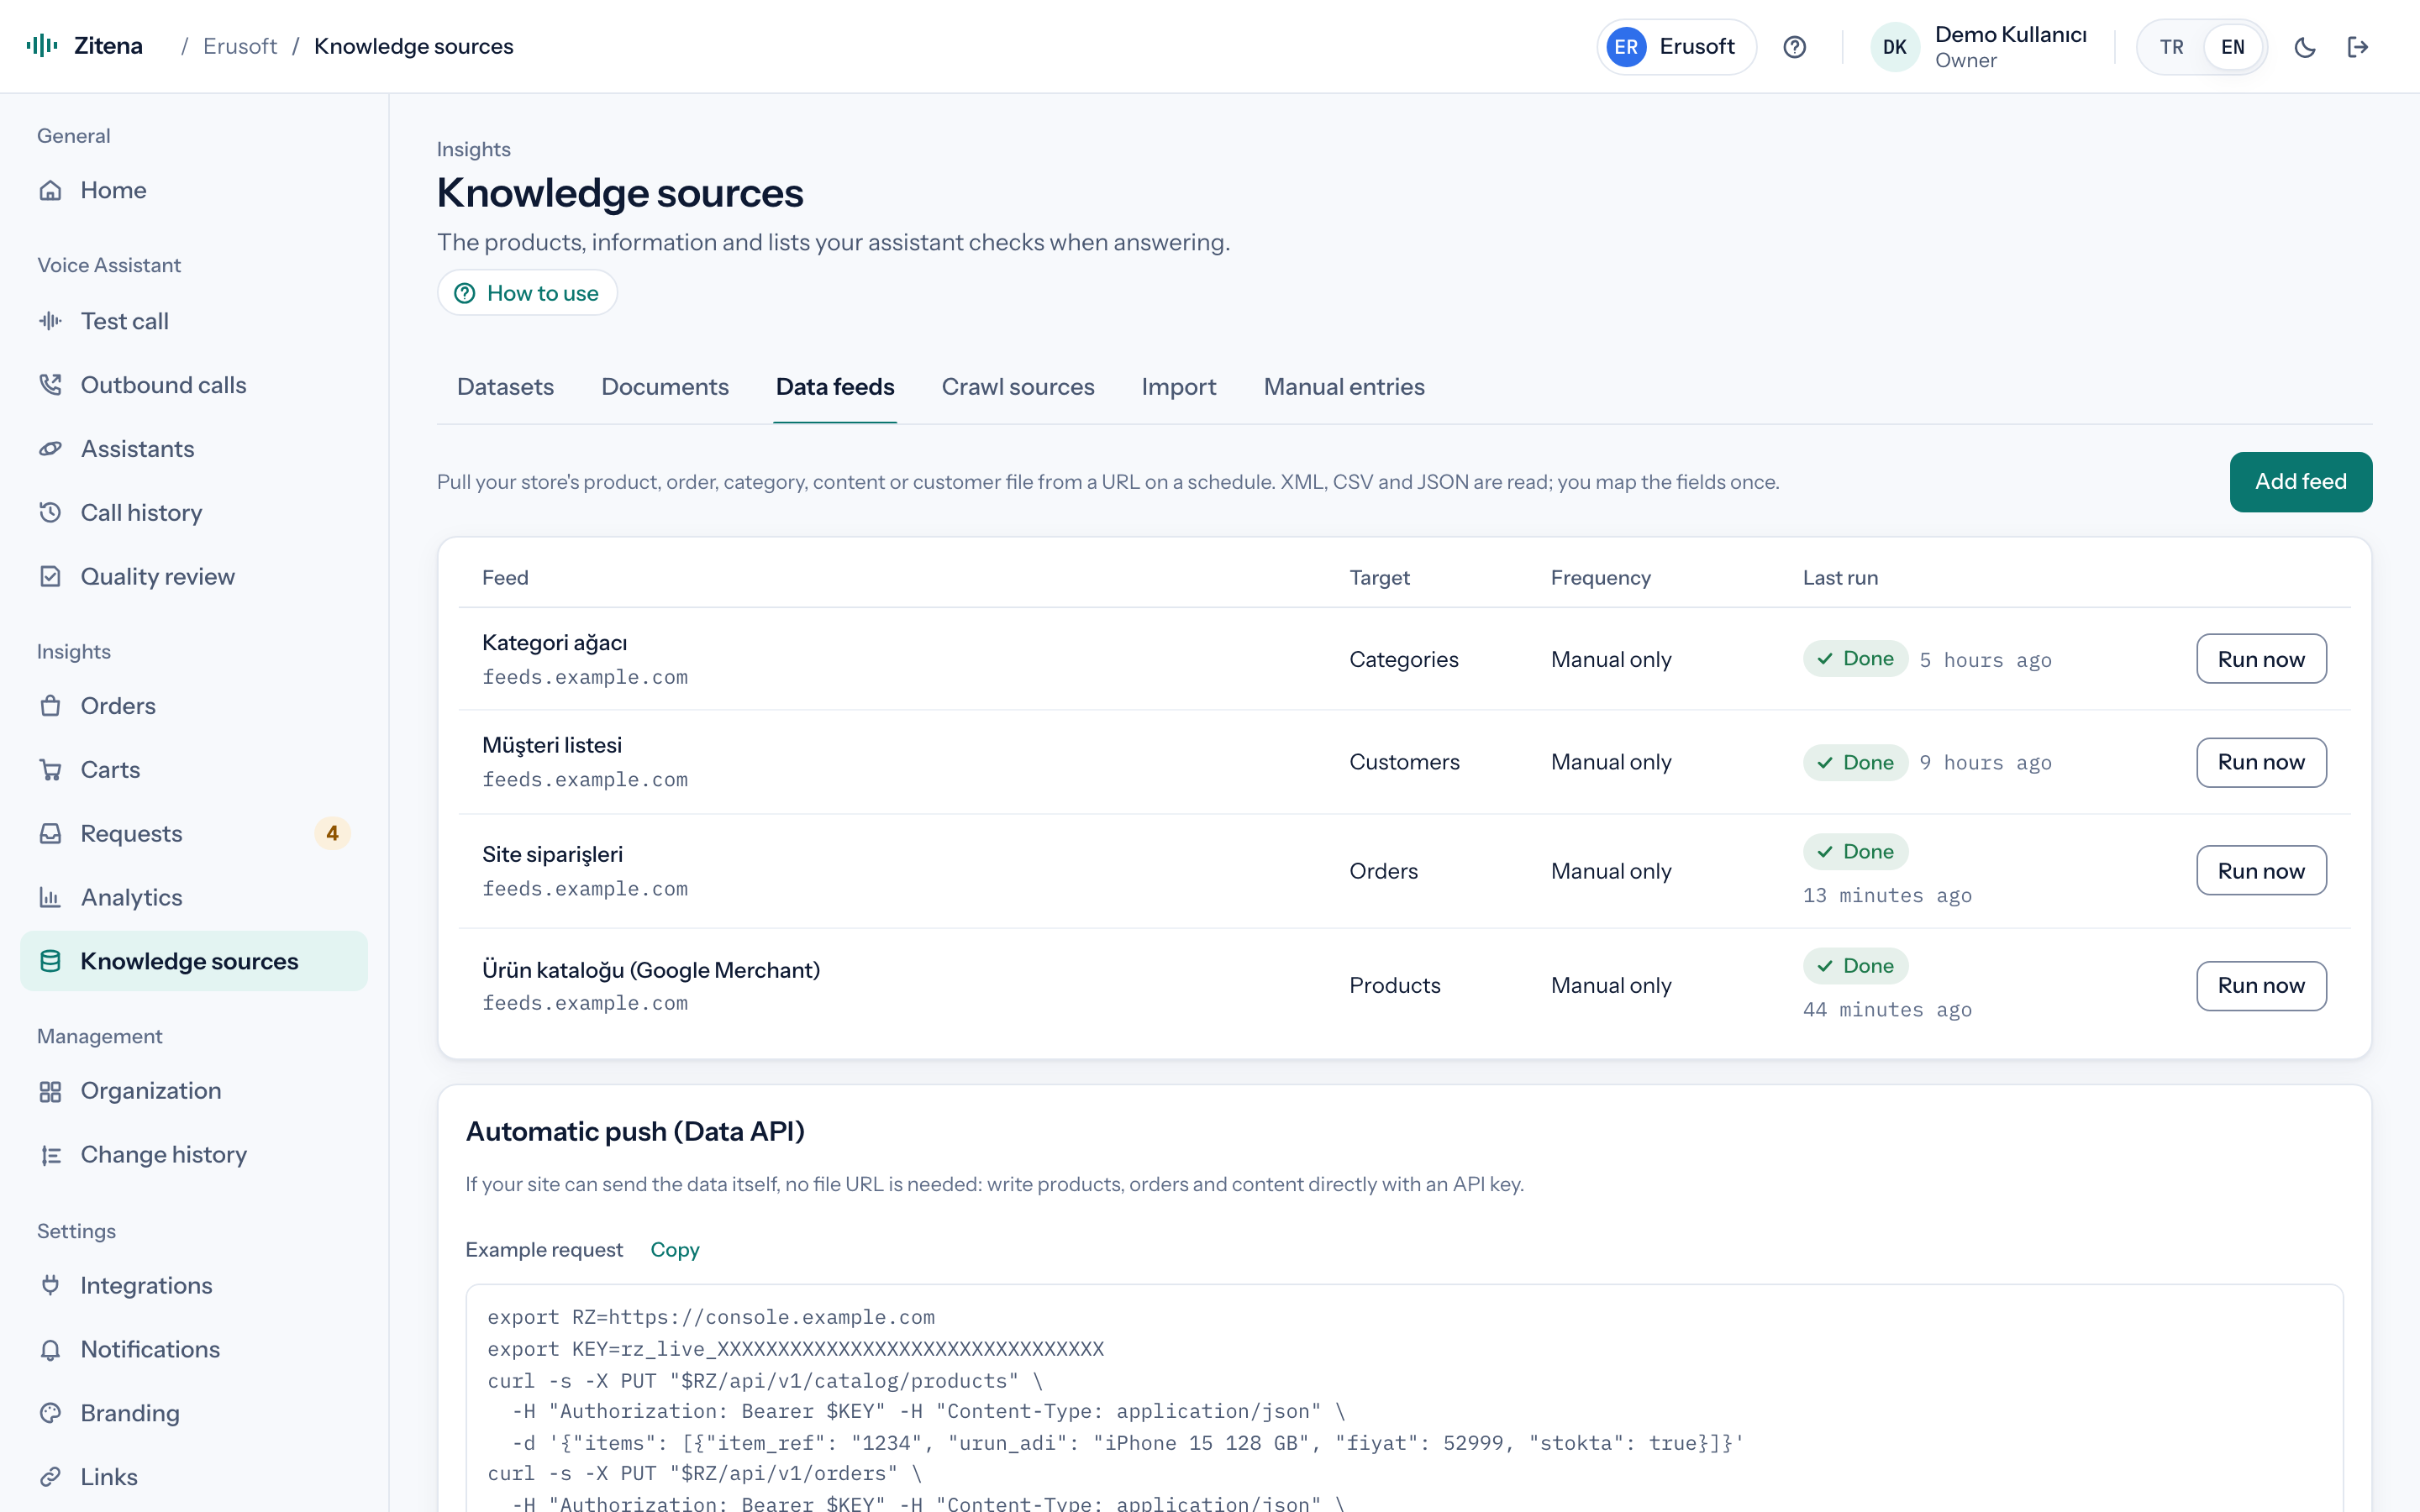Open the Manual entries tab
Viewport: 2420px width, 1512px height.
point(1344,387)
